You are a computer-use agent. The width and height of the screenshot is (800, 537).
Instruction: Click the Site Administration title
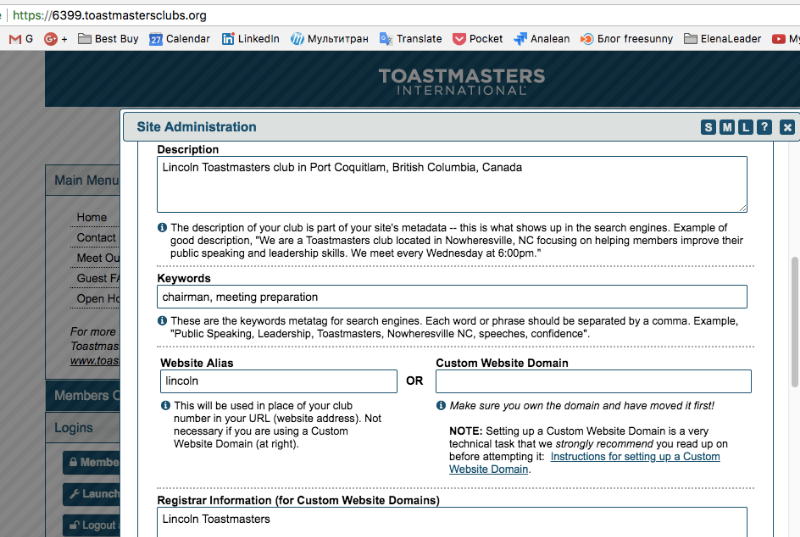(x=196, y=127)
